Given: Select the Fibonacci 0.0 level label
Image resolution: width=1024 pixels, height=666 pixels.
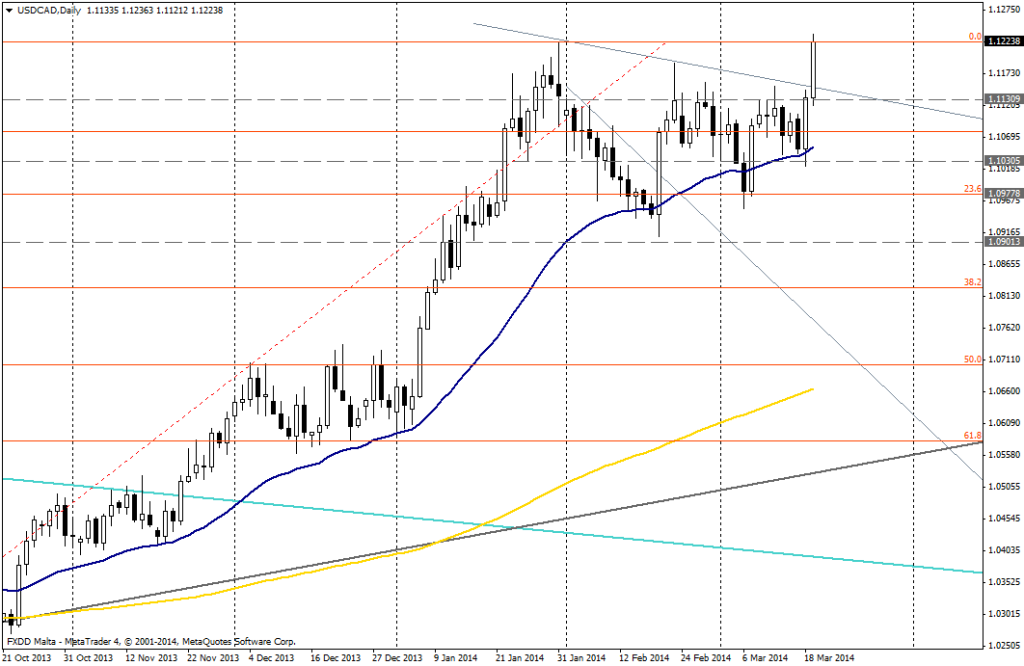Looking at the screenshot, I should click(x=973, y=36).
